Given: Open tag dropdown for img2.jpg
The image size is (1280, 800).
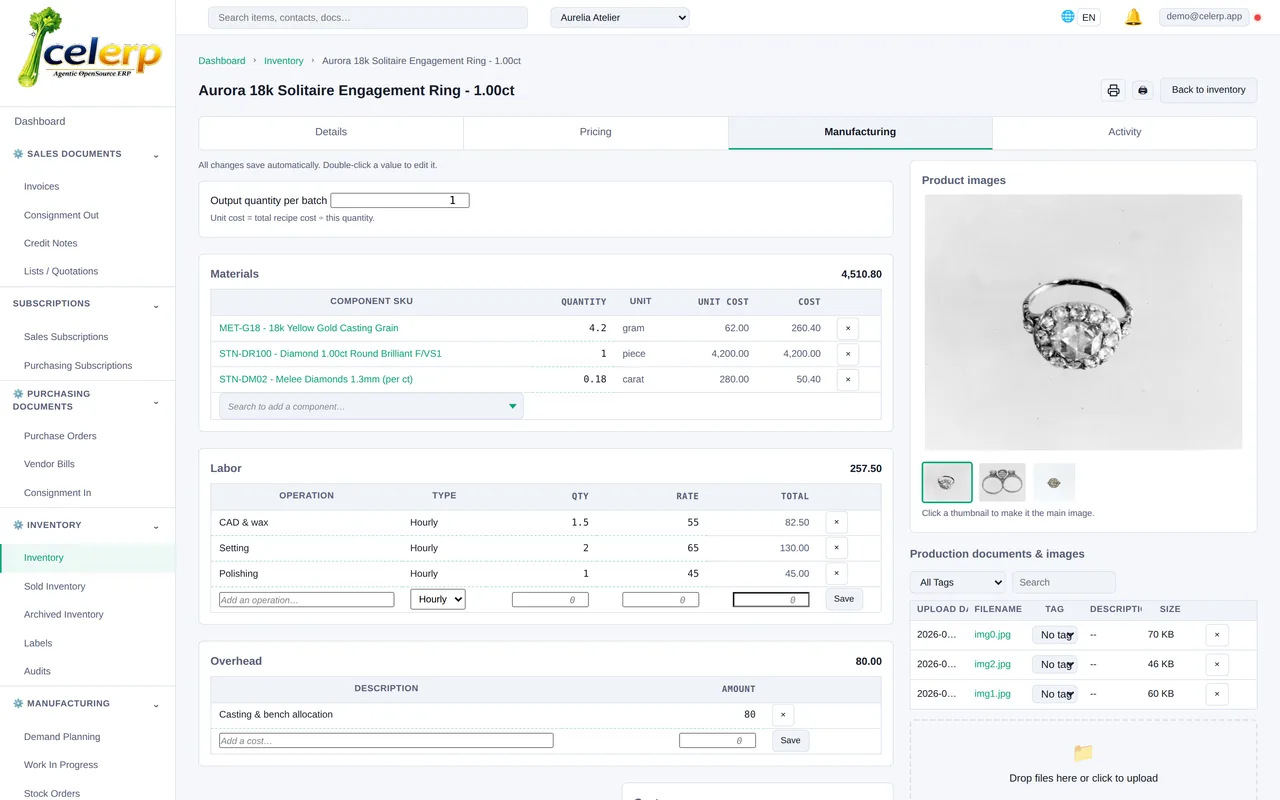Looking at the screenshot, I should pos(1055,664).
